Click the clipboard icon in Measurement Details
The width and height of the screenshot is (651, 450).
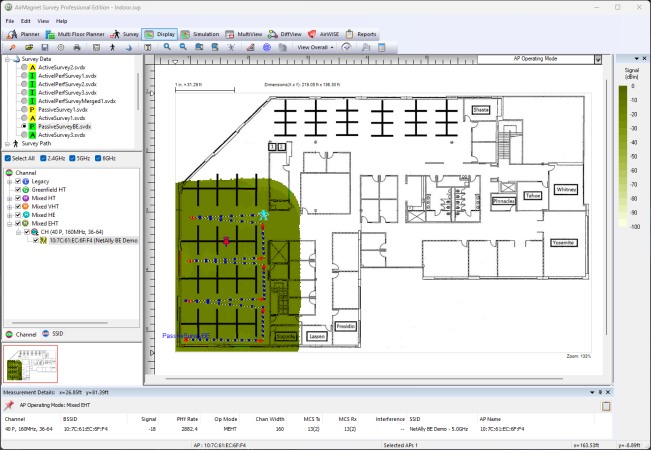point(606,406)
